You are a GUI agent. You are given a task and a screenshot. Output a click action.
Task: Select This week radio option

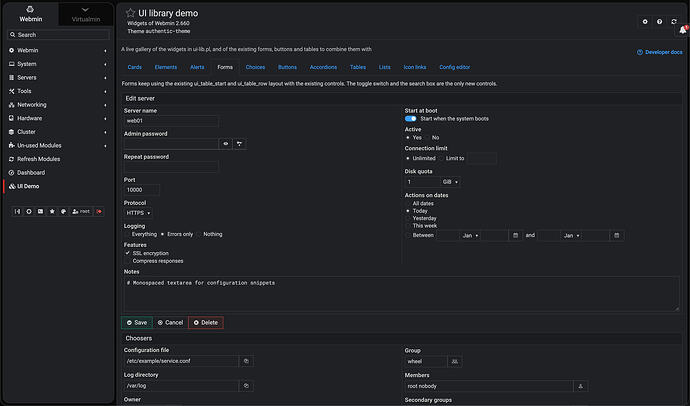(408, 226)
